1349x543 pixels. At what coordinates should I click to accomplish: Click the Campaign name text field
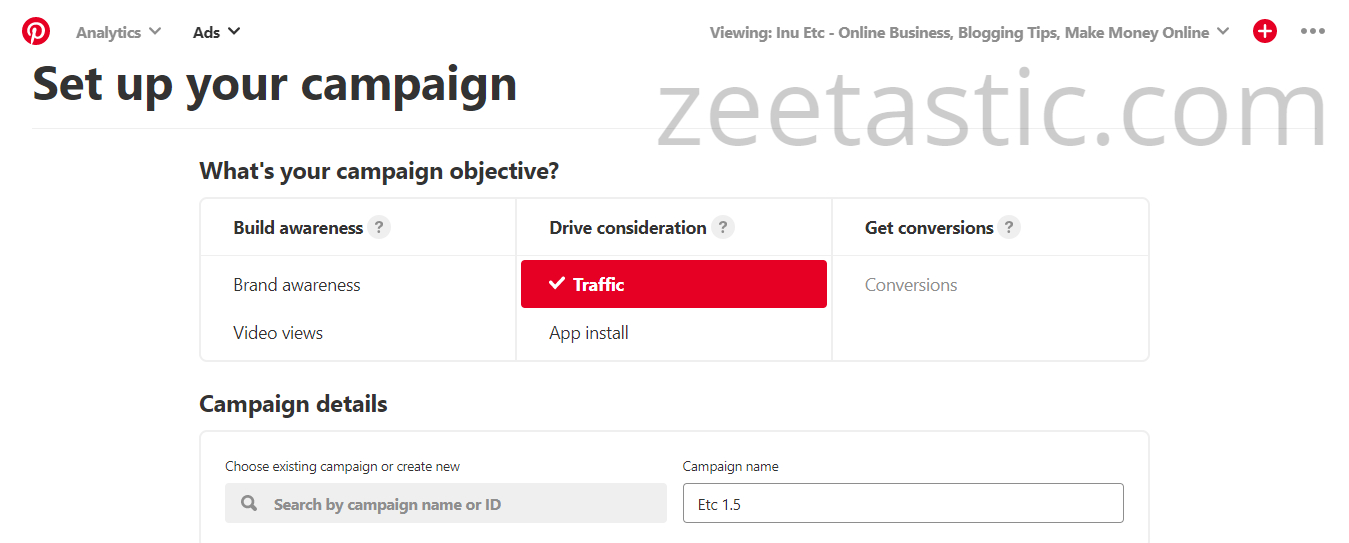[903, 504]
